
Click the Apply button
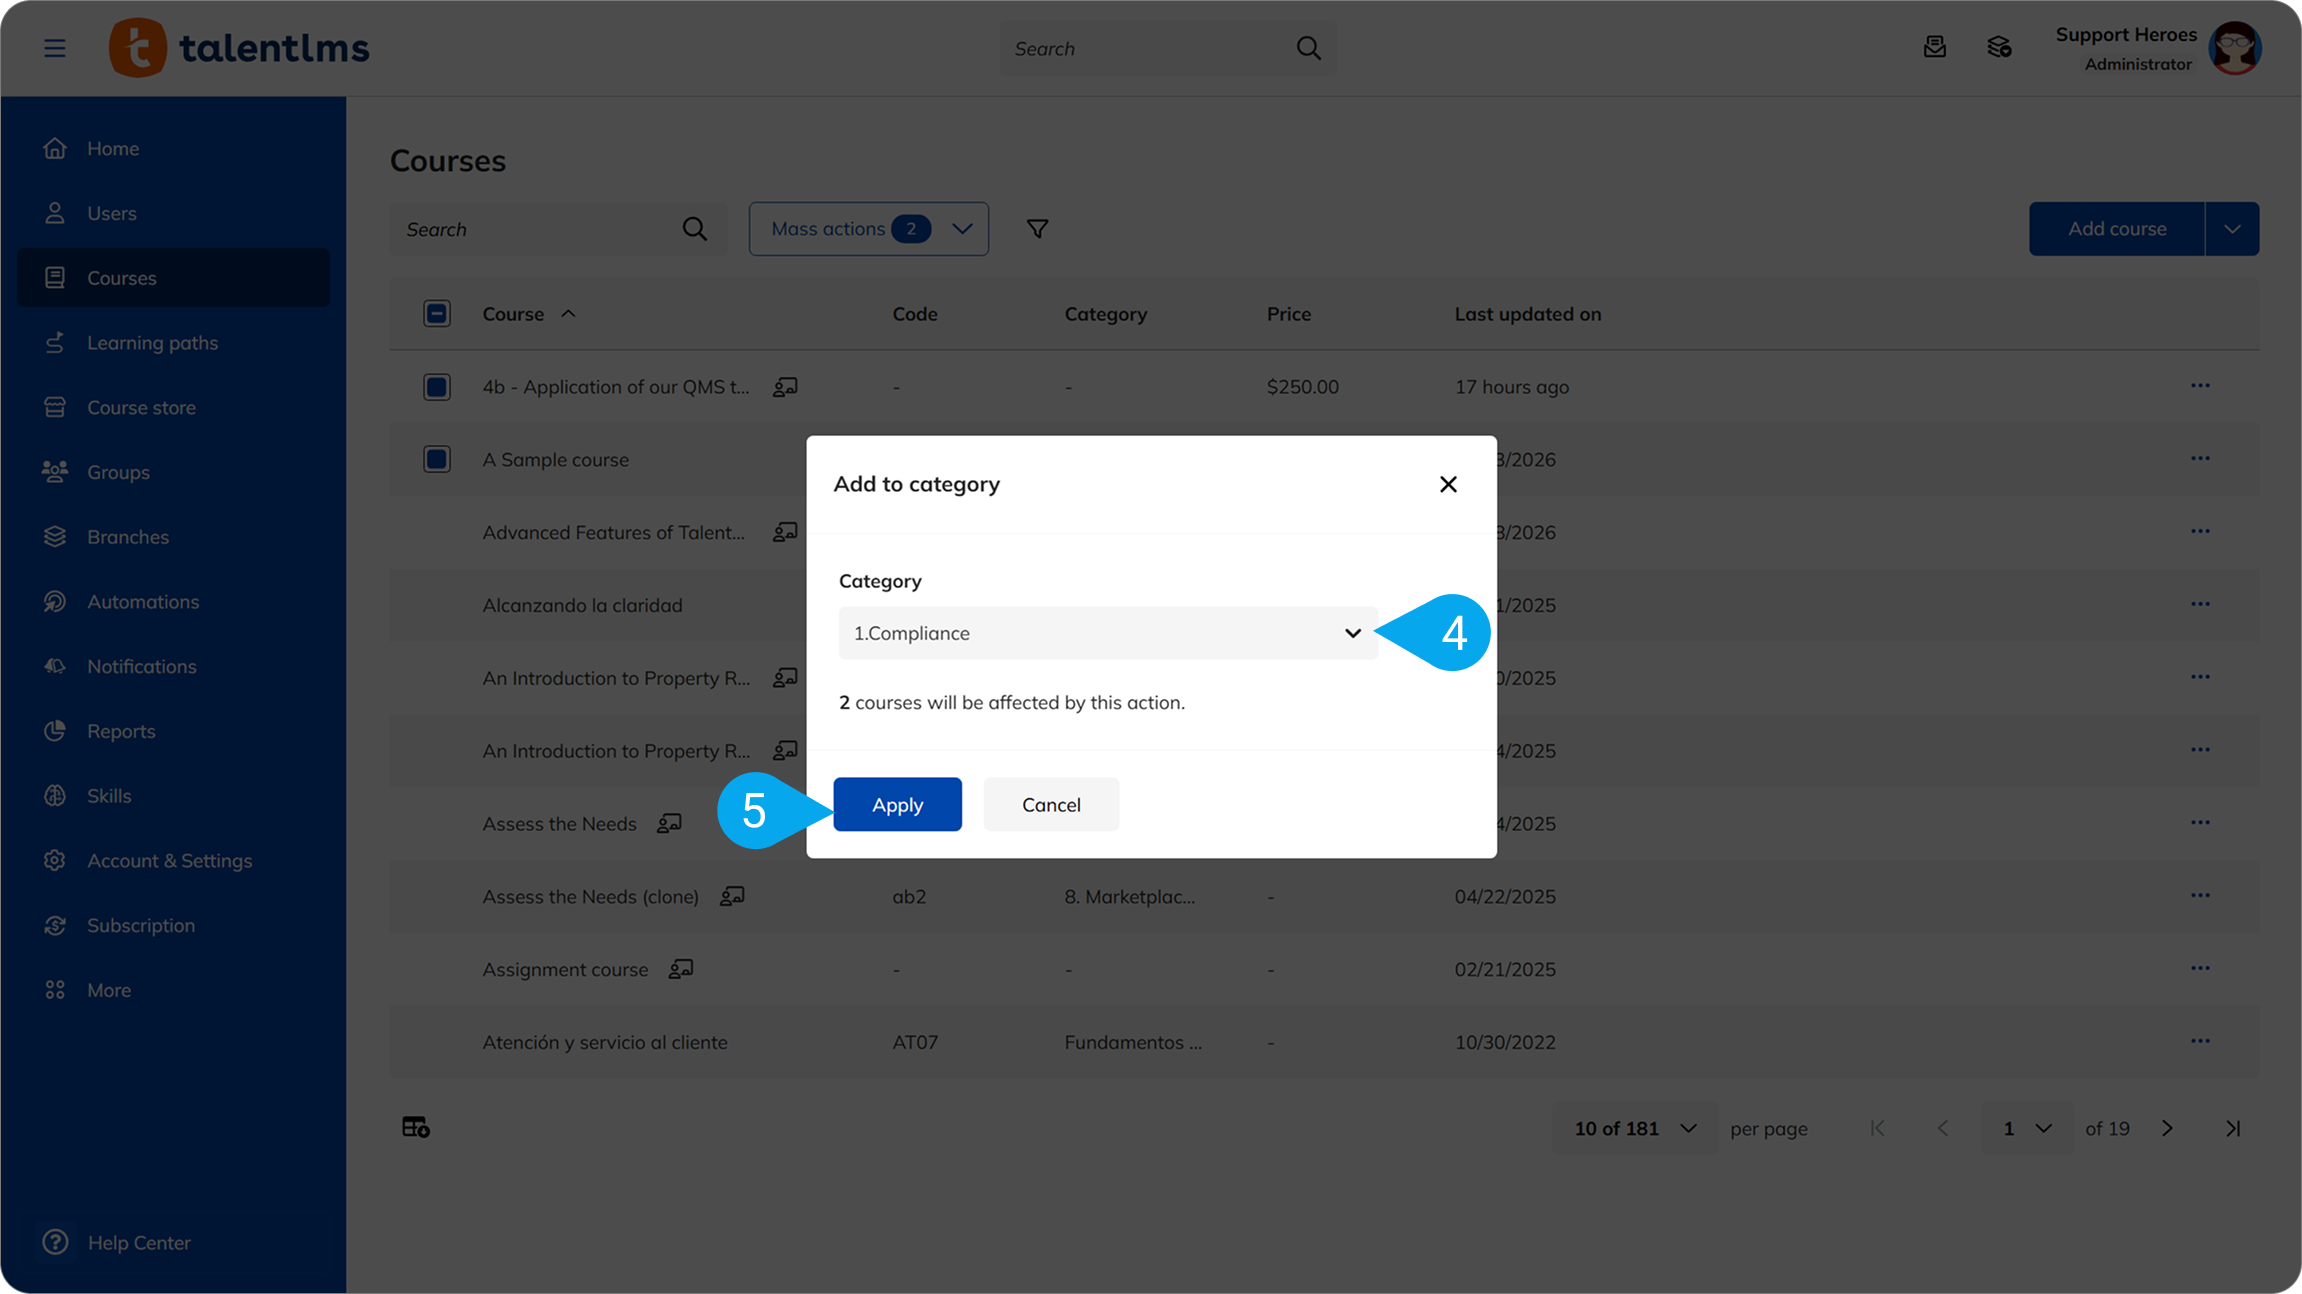pos(897,804)
